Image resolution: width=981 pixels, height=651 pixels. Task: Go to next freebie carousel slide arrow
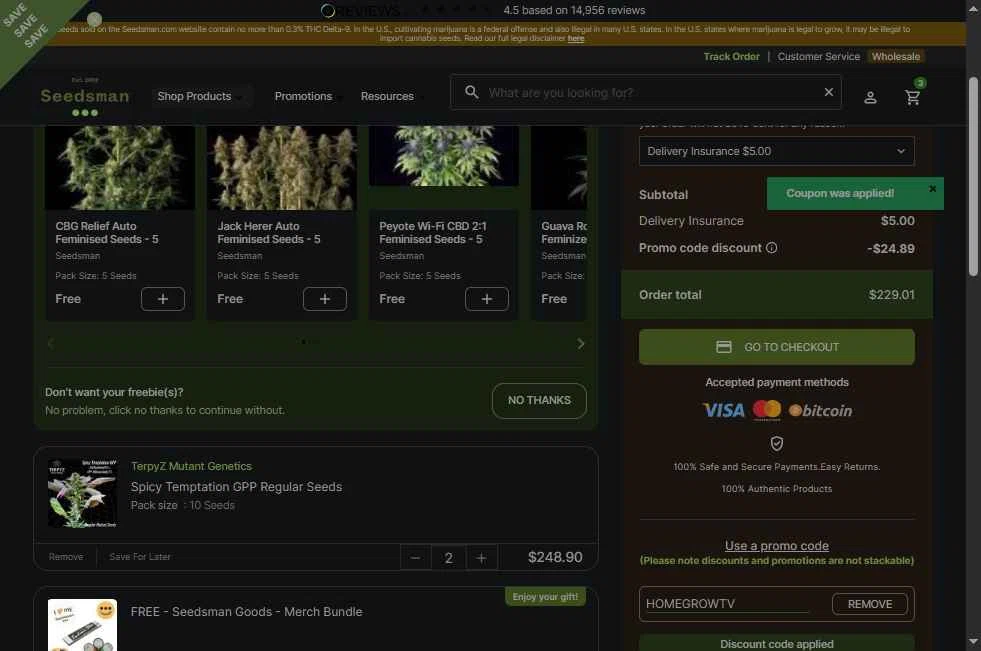[581, 343]
